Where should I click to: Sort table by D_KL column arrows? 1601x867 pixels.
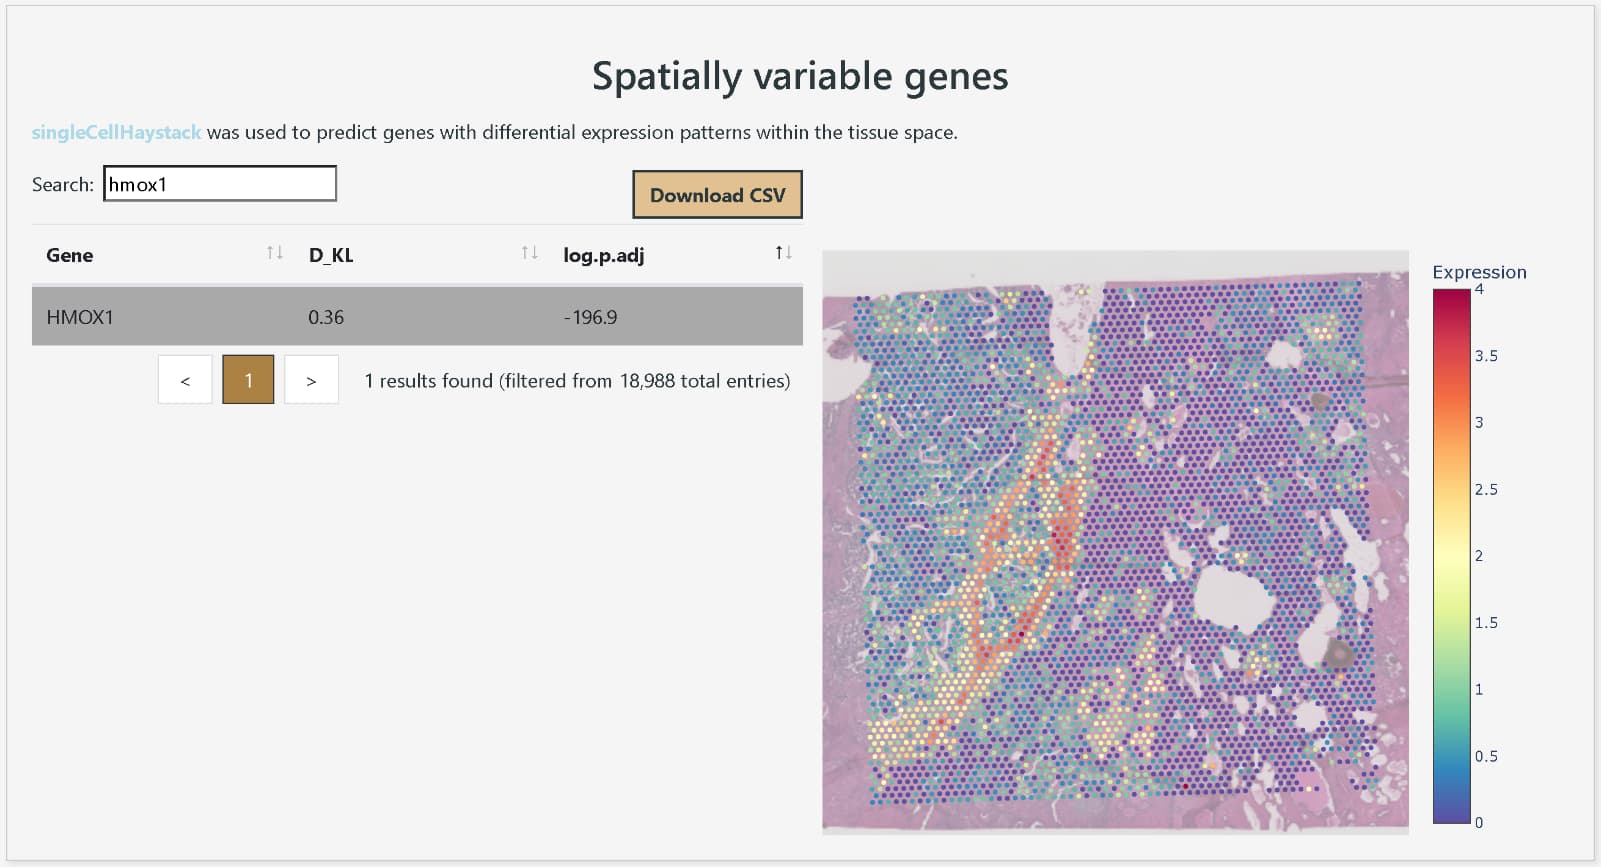coord(530,253)
